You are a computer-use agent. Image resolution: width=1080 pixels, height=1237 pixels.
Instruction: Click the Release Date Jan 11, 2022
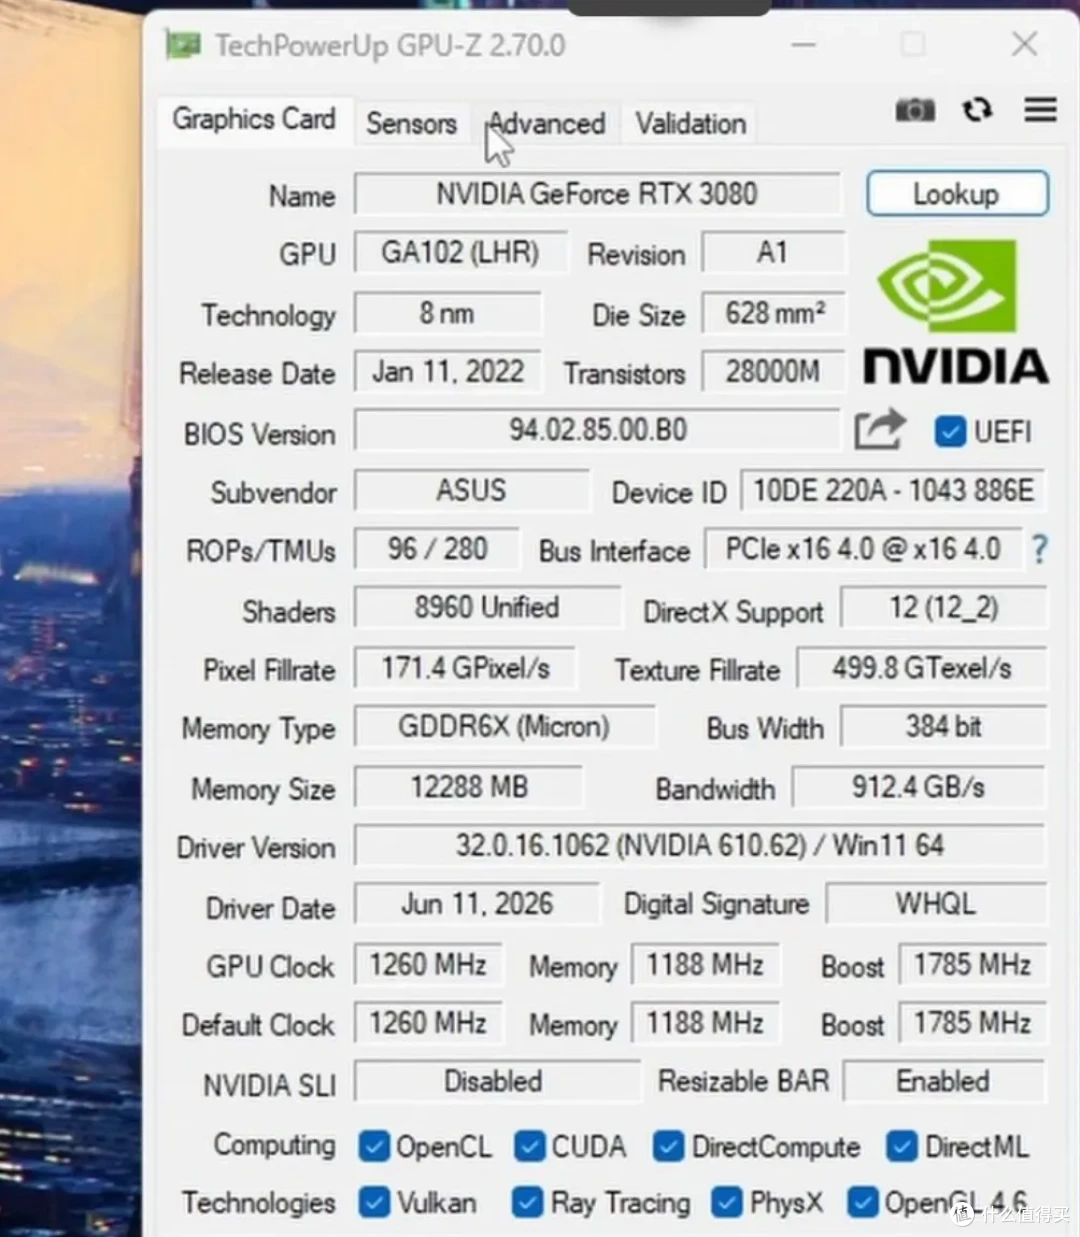[447, 371]
